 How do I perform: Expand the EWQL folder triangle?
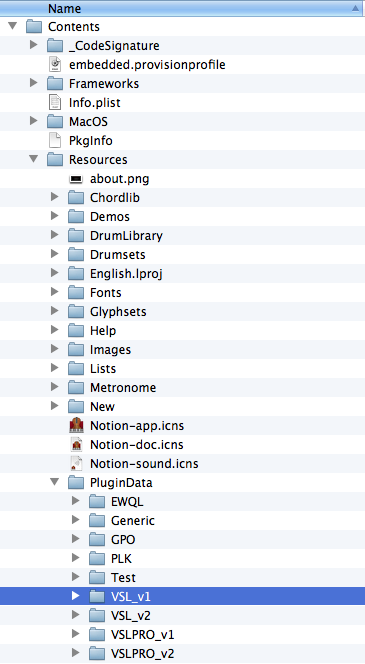pyautogui.click(x=76, y=501)
